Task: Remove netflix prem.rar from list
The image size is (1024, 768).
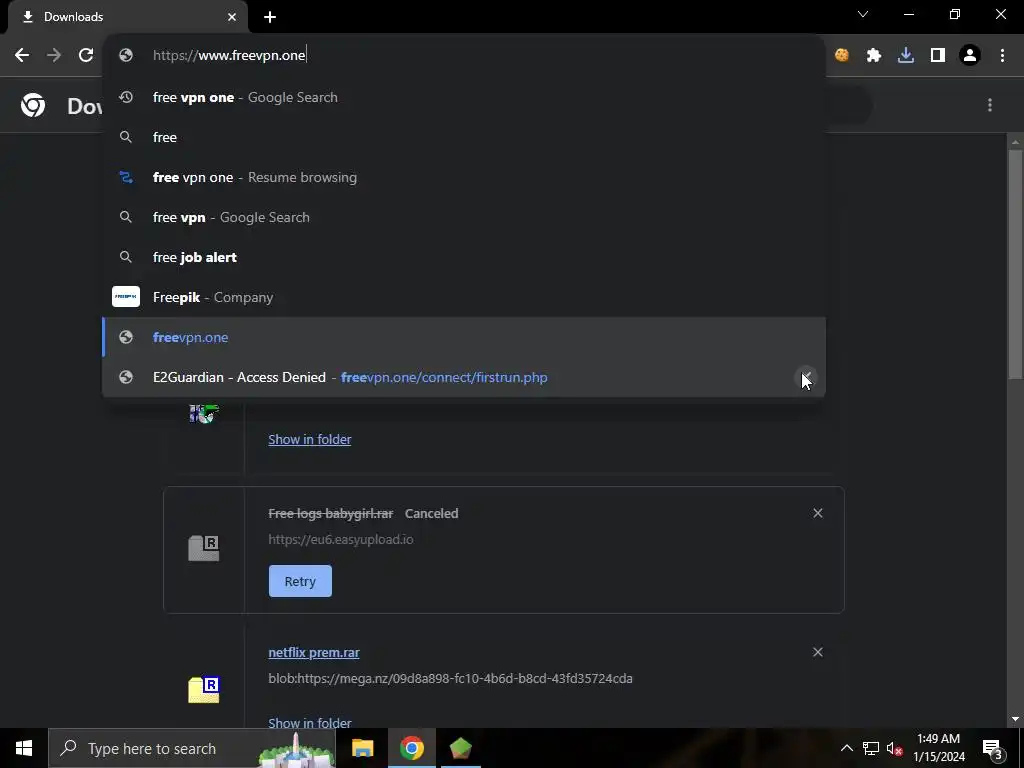Action: [x=818, y=652]
